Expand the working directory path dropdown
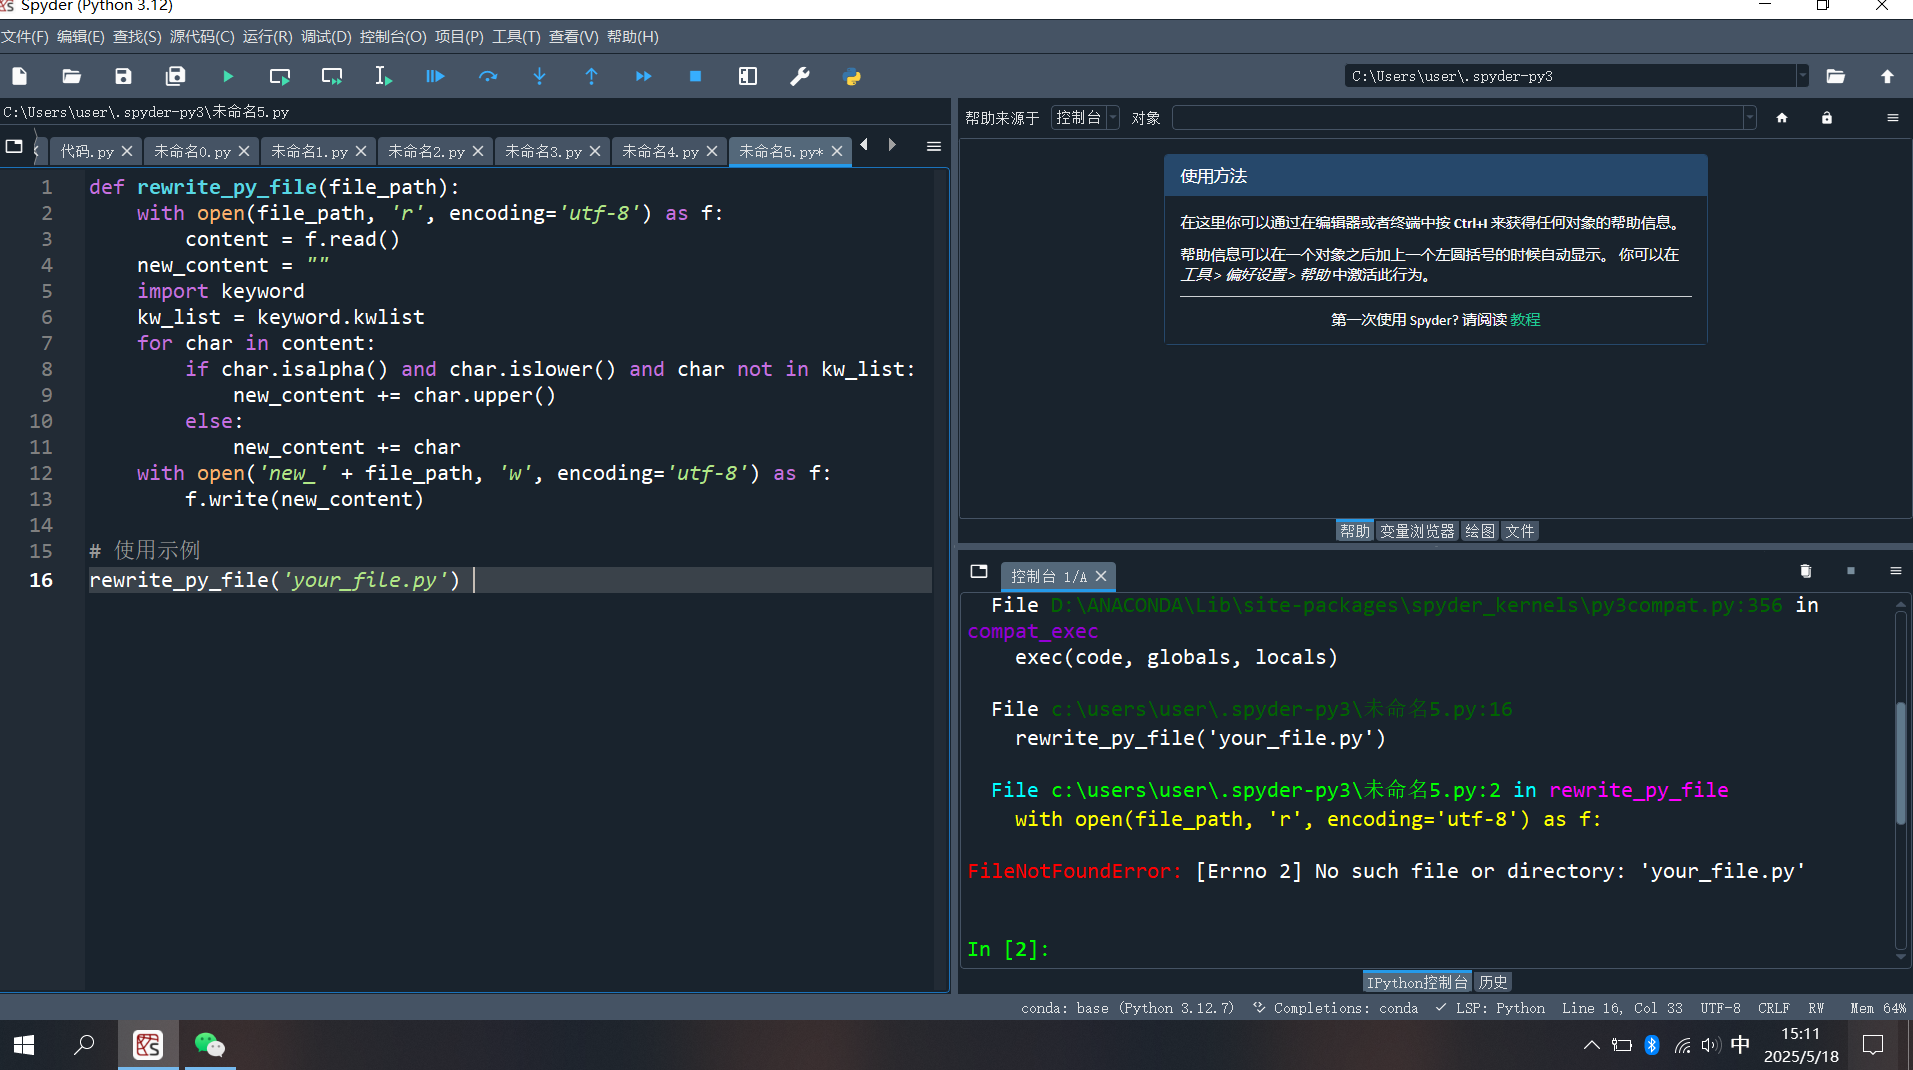Screen dimensions: 1913x1070 1802,76
